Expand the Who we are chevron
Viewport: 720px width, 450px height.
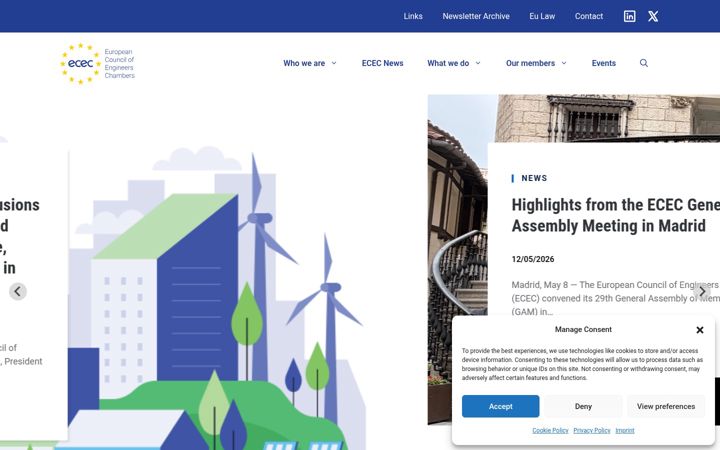tap(334, 63)
